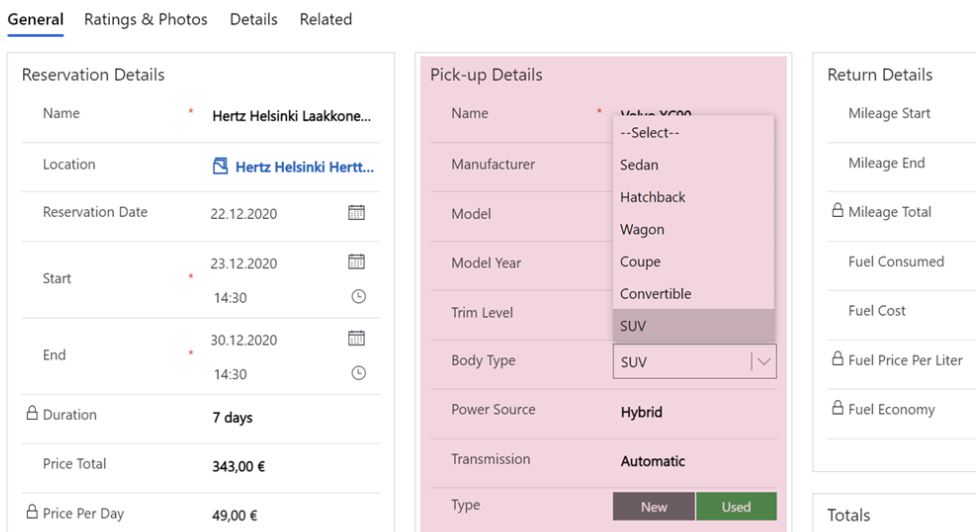Click the Duration value 7 days
Viewport: 976px width, 532px height.
(x=232, y=418)
